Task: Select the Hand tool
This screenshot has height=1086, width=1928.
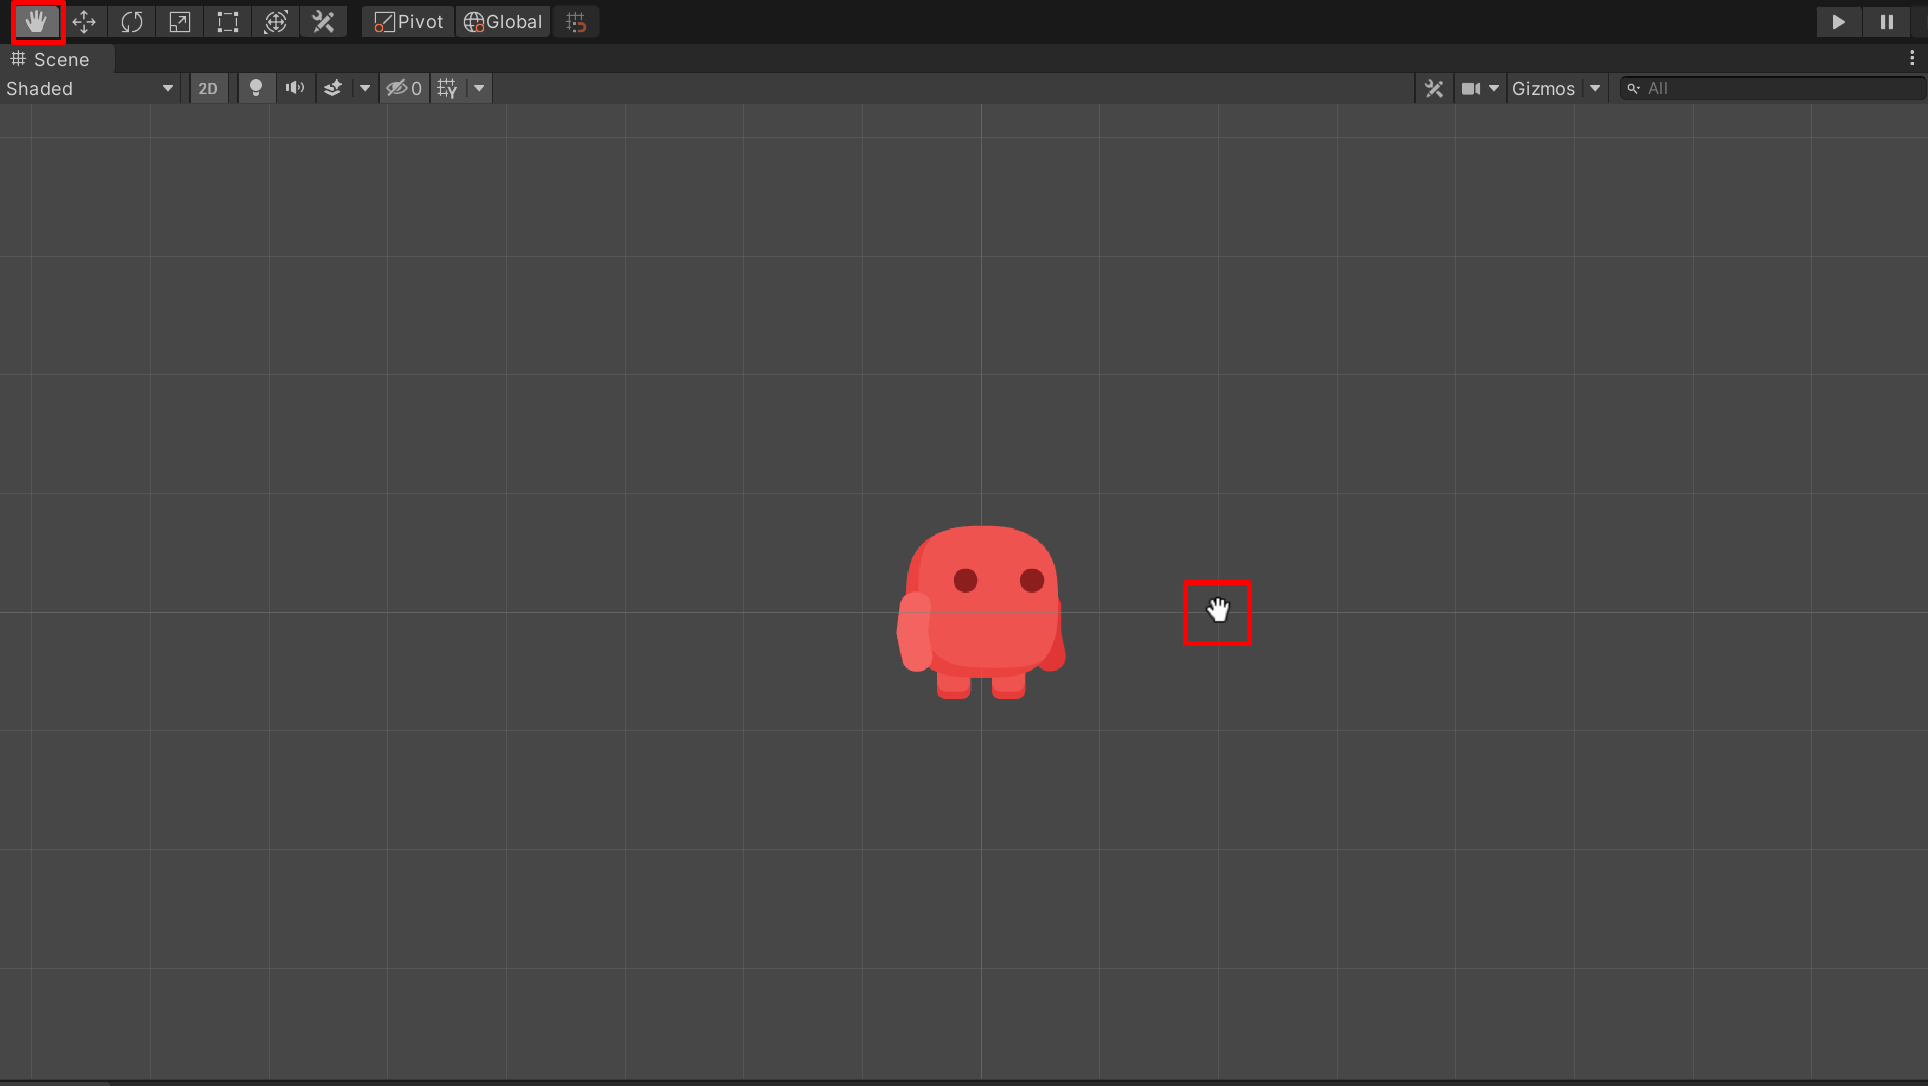Action: tap(37, 22)
